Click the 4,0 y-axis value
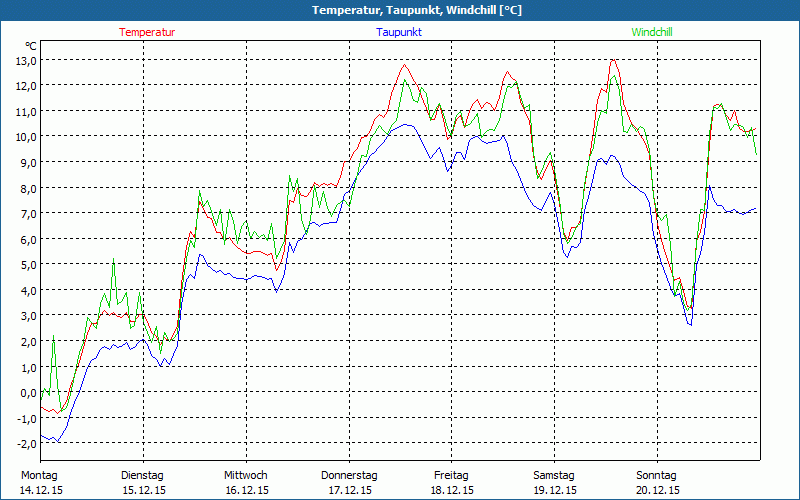The width and height of the screenshot is (800, 500). [28, 291]
